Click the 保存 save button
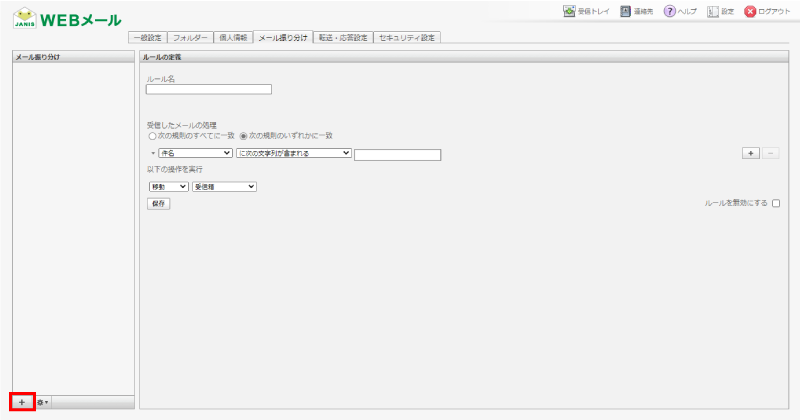Image resolution: width=800 pixels, height=420 pixels. pos(158,203)
